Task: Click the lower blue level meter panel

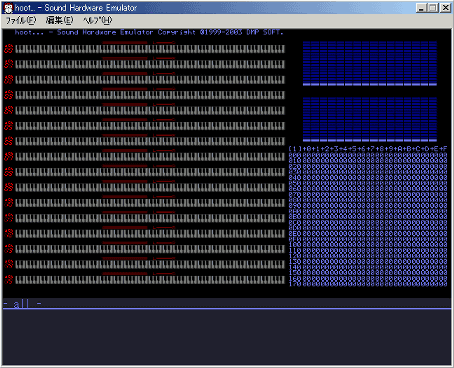Action: tap(370, 119)
